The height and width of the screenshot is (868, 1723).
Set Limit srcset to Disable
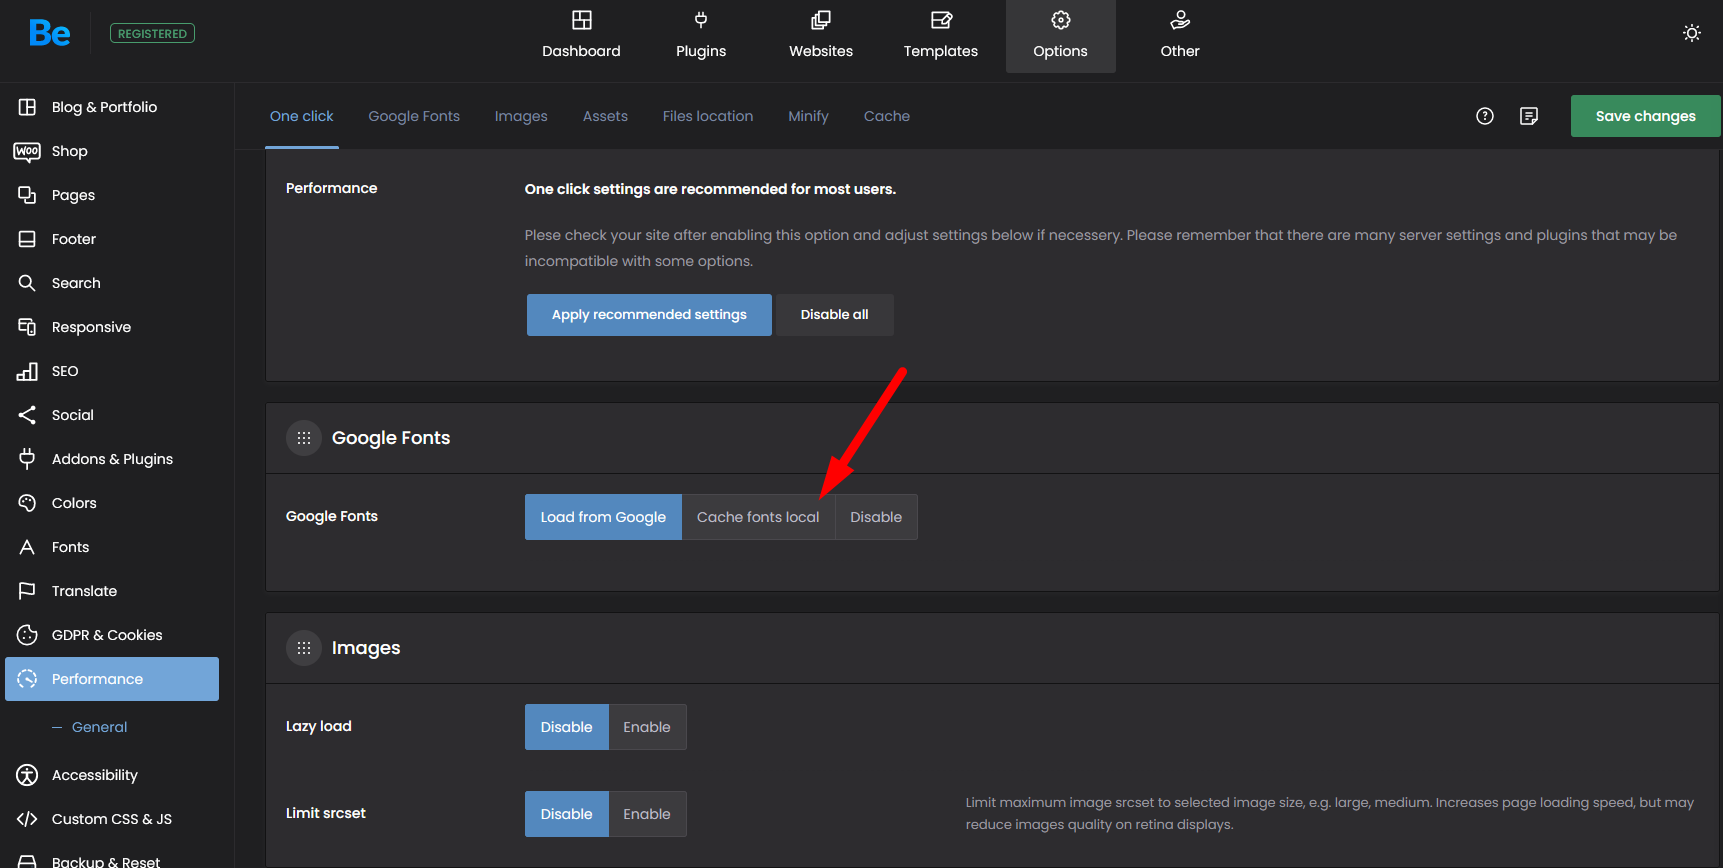click(x=567, y=814)
